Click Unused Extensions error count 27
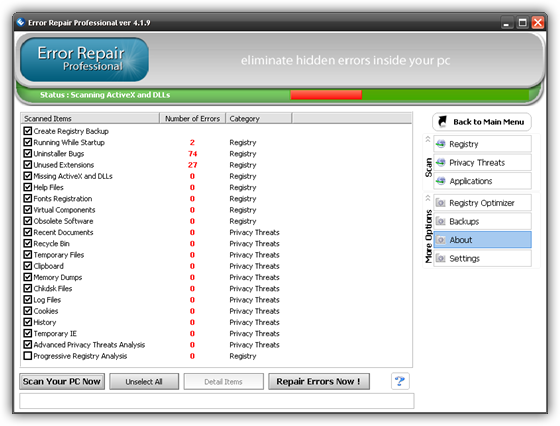 pyautogui.click(x=192, y=165)
